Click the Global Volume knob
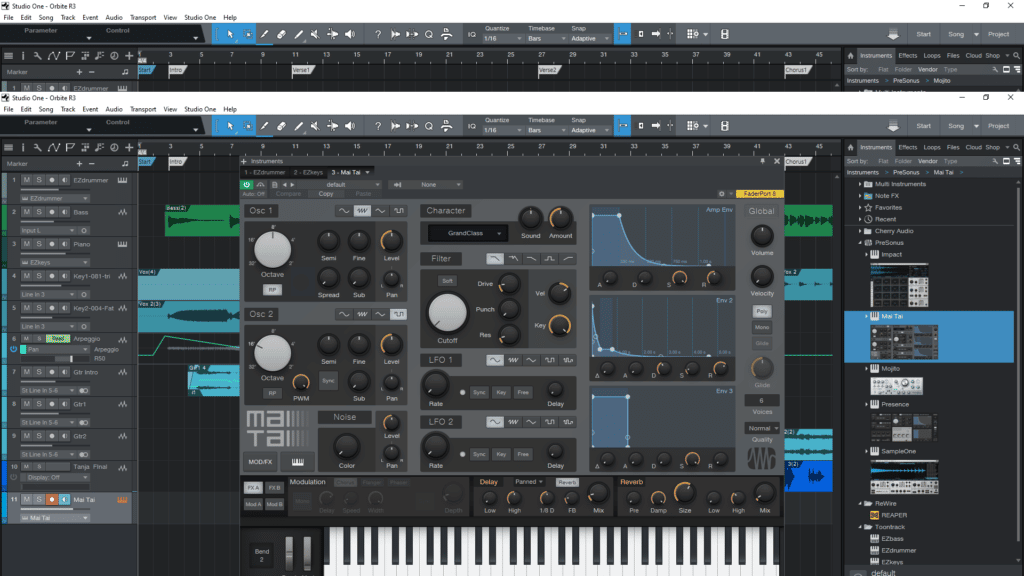The image size is (1024, 576). [761, 236]
